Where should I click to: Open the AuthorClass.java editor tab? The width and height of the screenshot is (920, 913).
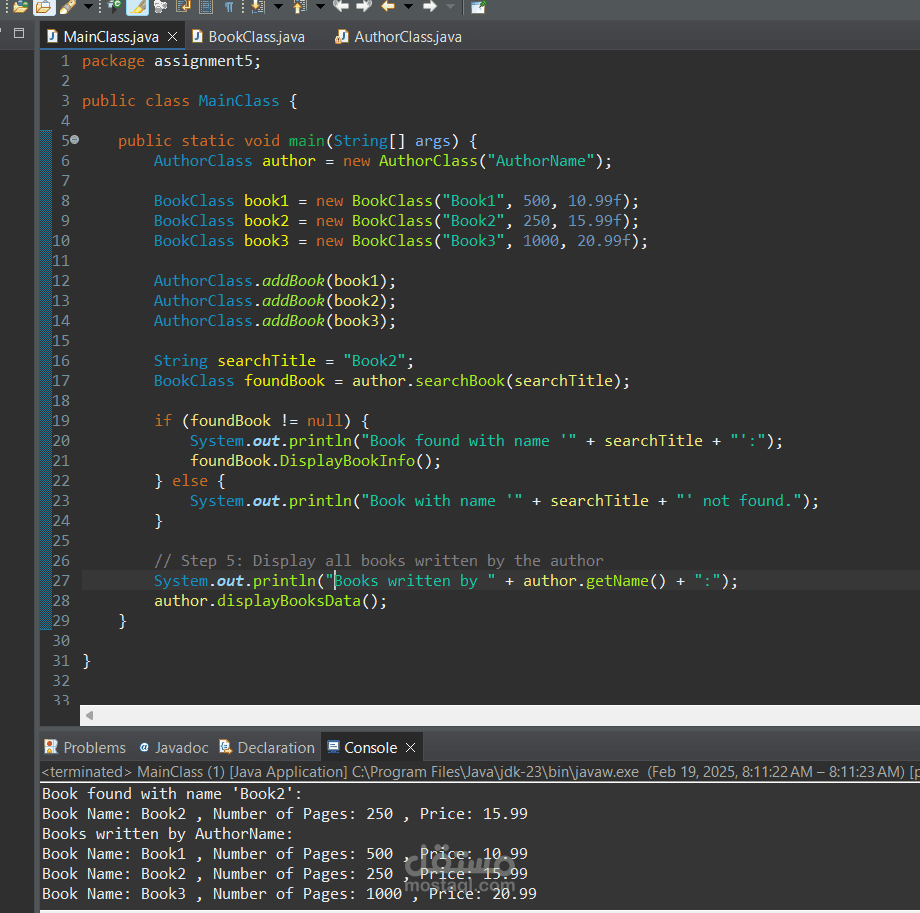click(408, 37)
